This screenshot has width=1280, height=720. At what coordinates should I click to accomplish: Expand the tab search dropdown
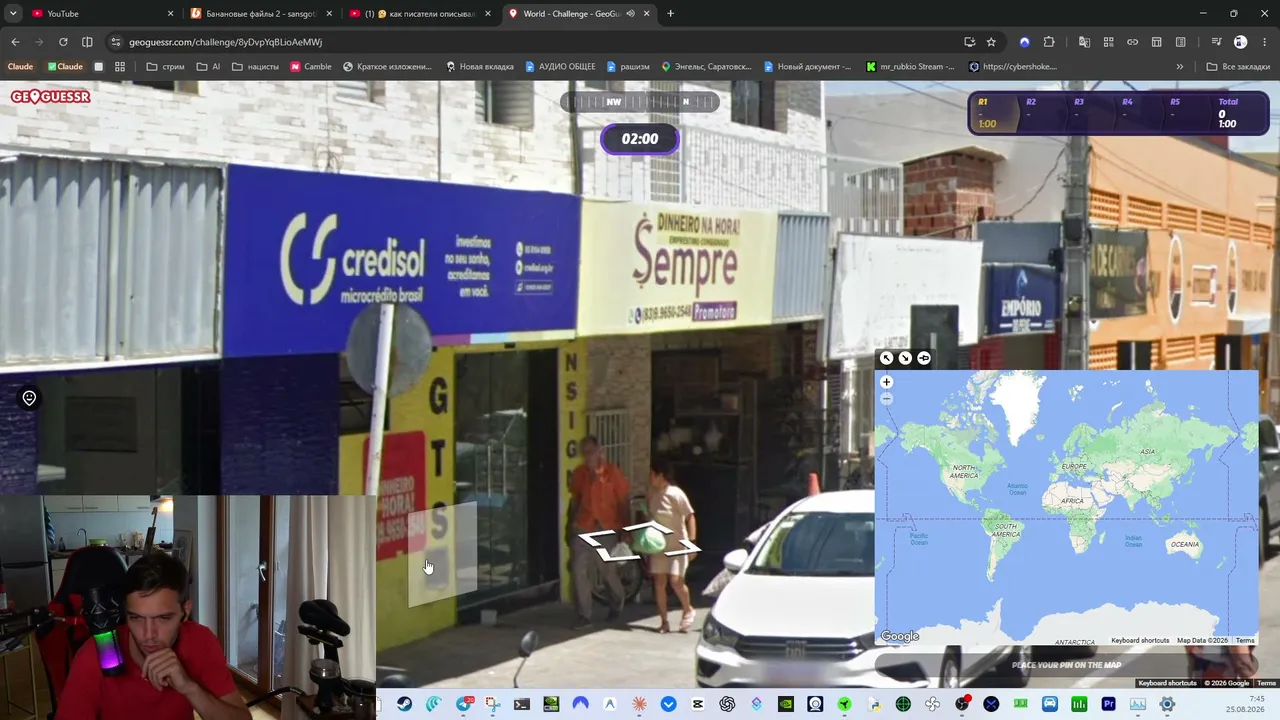[13, 14]
